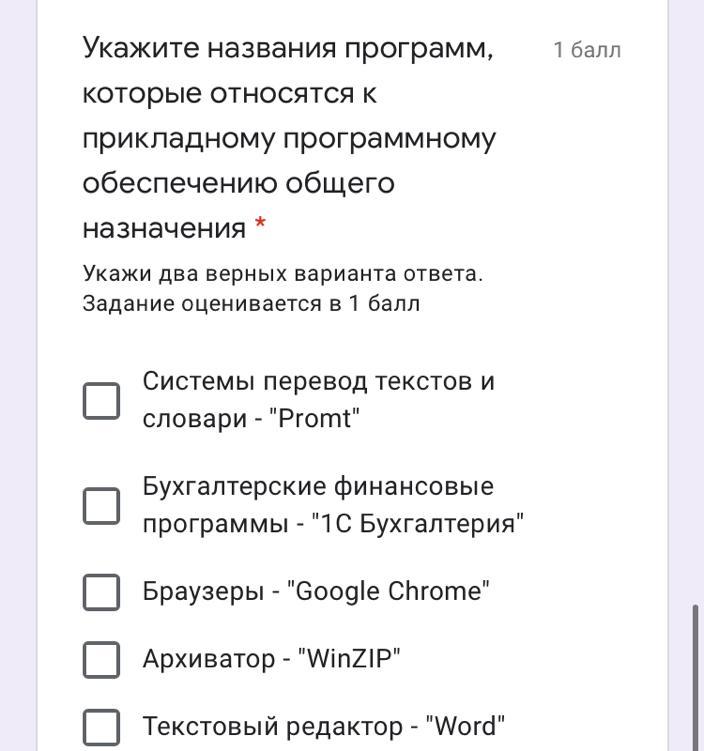The height and width of the screenshot is (751, 704).
Task: Click the "Укажите названия программ," title line
Action: 288,48
